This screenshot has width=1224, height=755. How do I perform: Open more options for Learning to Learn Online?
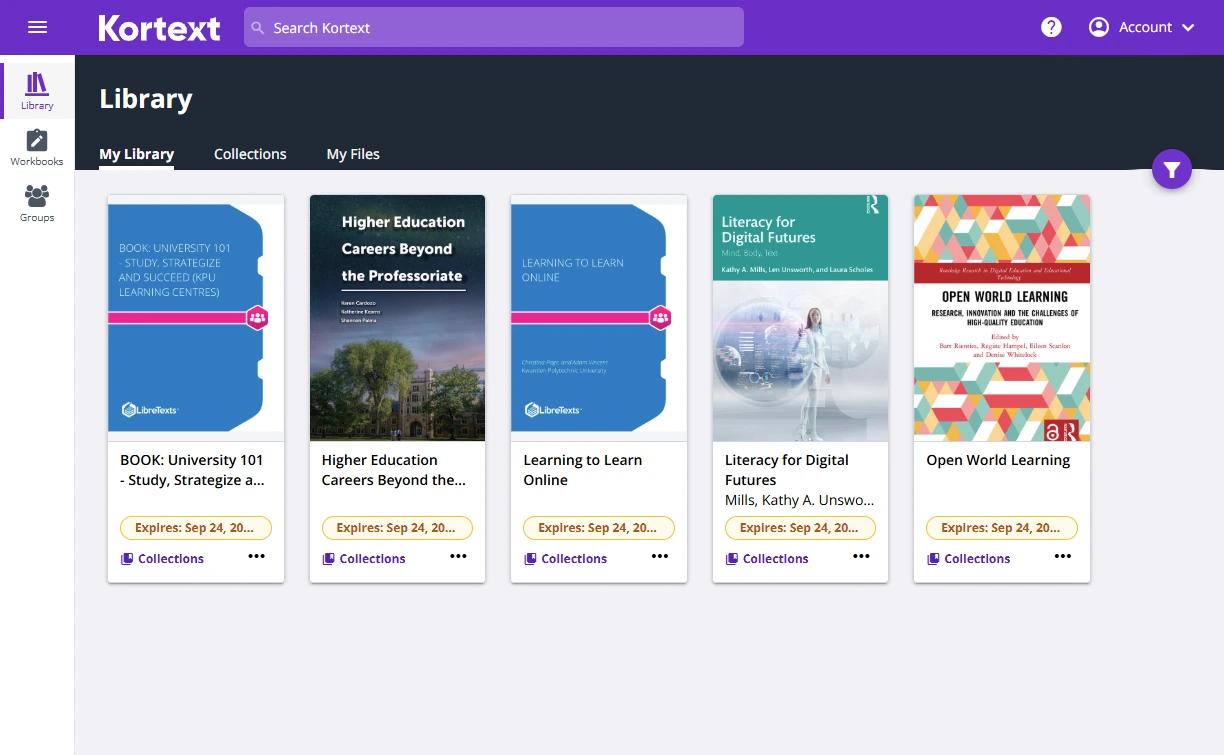pyautogui.click(x=660, y=556)
